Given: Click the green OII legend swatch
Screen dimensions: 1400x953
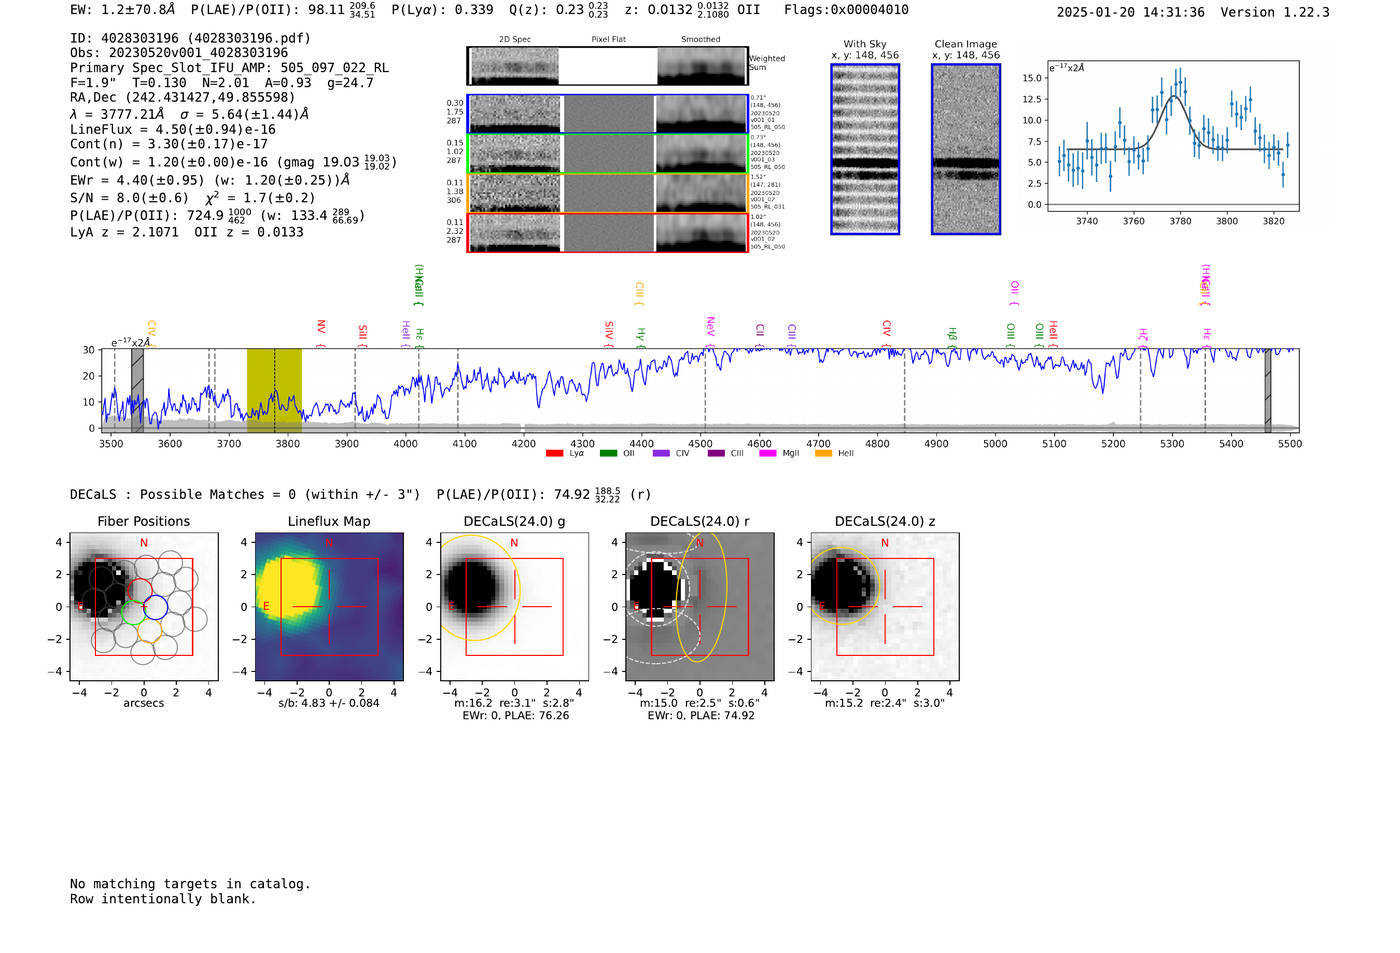Looking at the screenshot, I should tap(608, 453).
